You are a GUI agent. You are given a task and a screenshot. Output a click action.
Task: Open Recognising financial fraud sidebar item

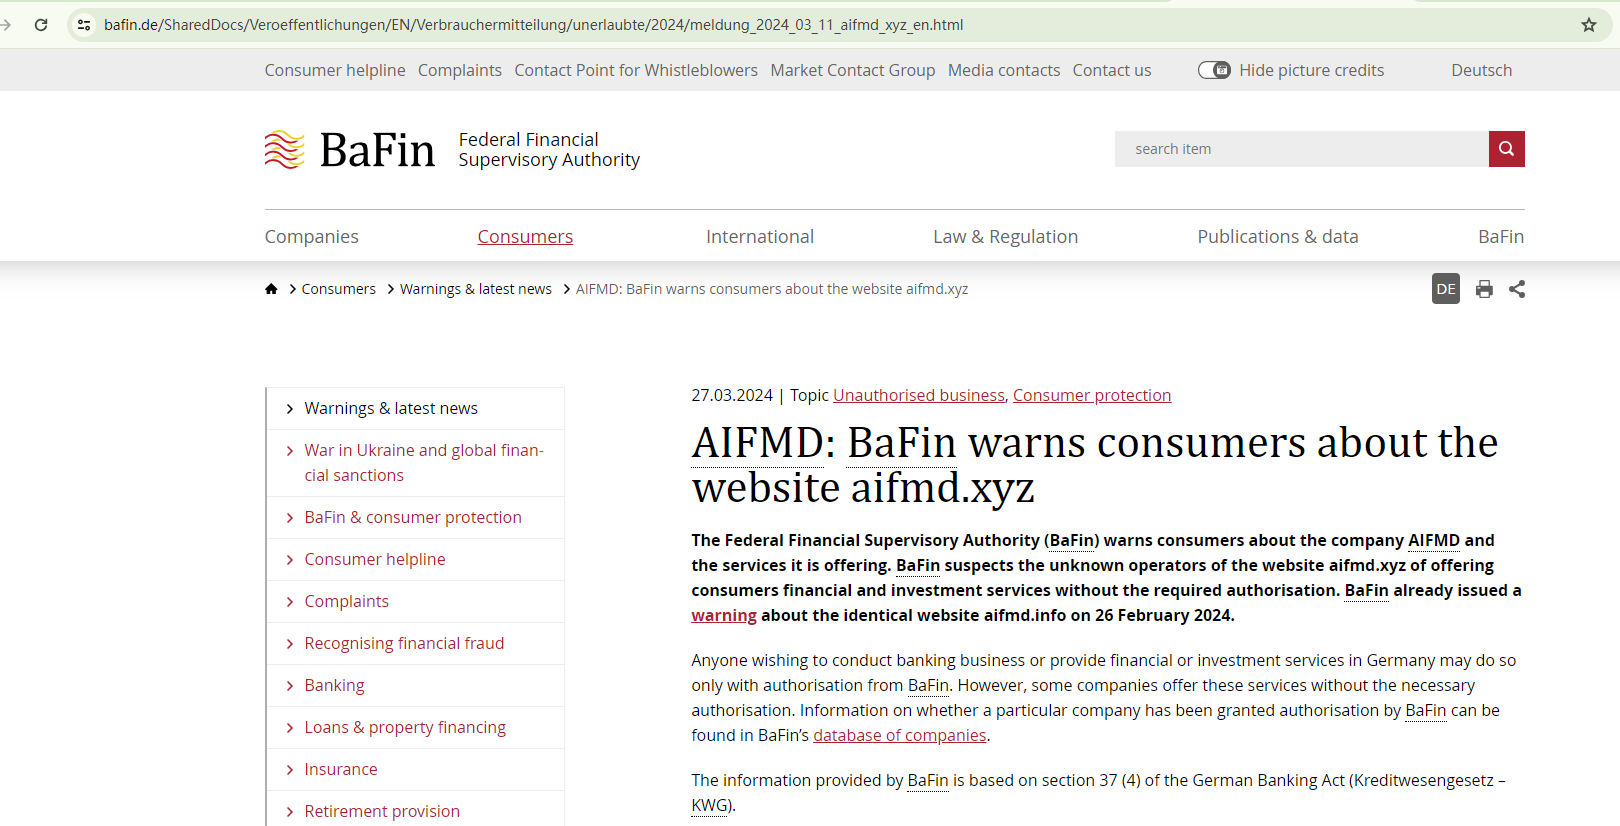pos(404,643)
